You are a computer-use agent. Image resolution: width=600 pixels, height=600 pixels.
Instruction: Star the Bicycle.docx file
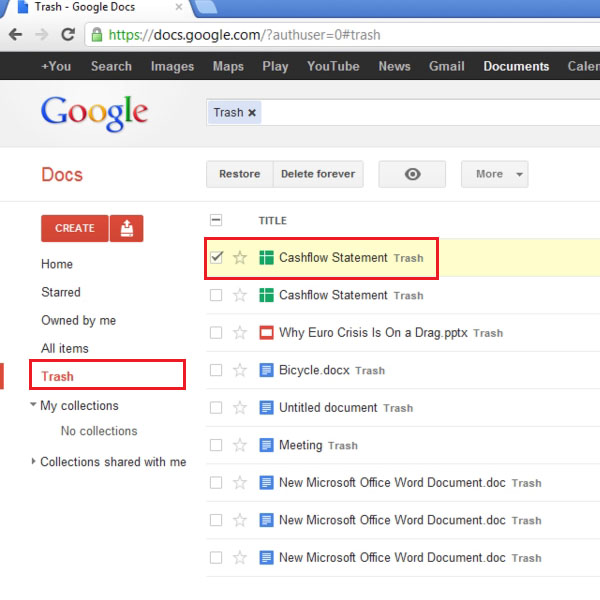tap(240, 370)
